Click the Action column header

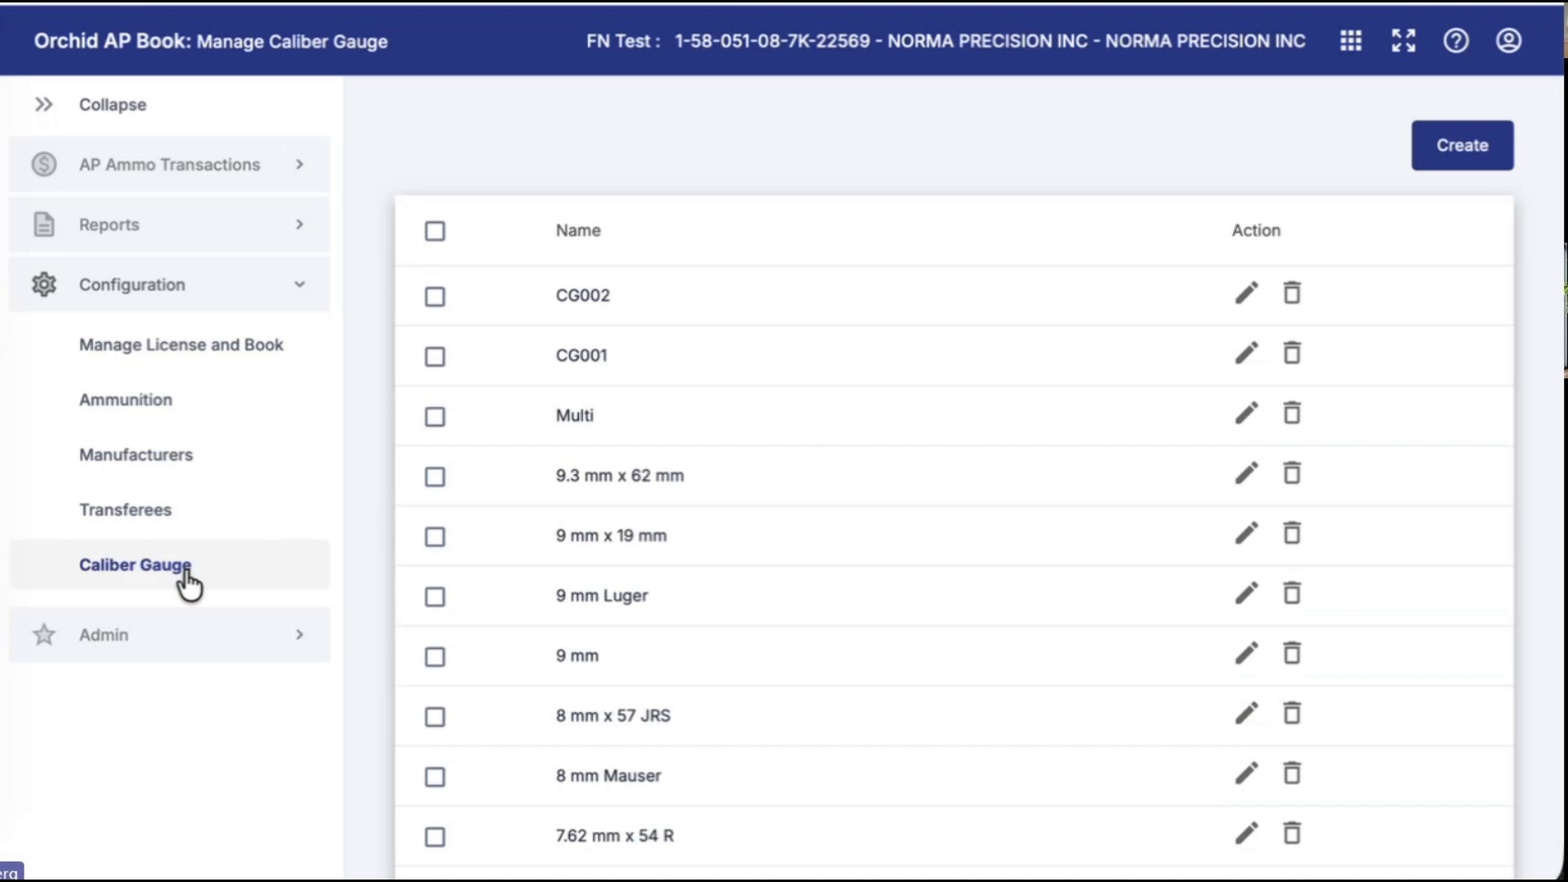(x=1256, y=230)
